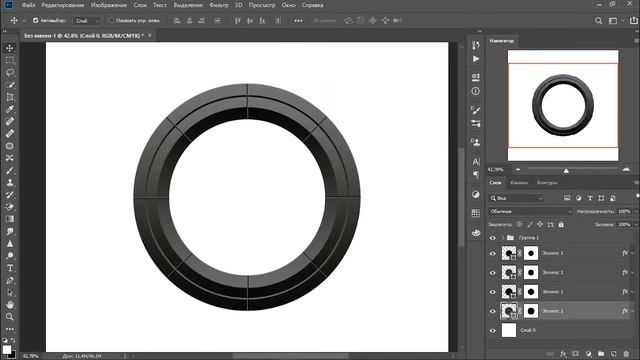Switch to the Контуры tab
Viewport: 640px width, 360px height.
547,183
